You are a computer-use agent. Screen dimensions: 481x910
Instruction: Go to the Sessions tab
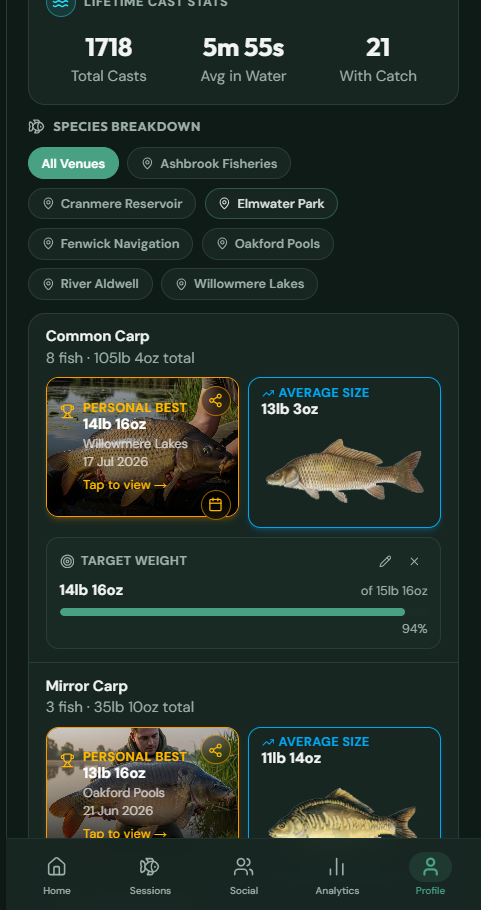[x=150, y=875]
